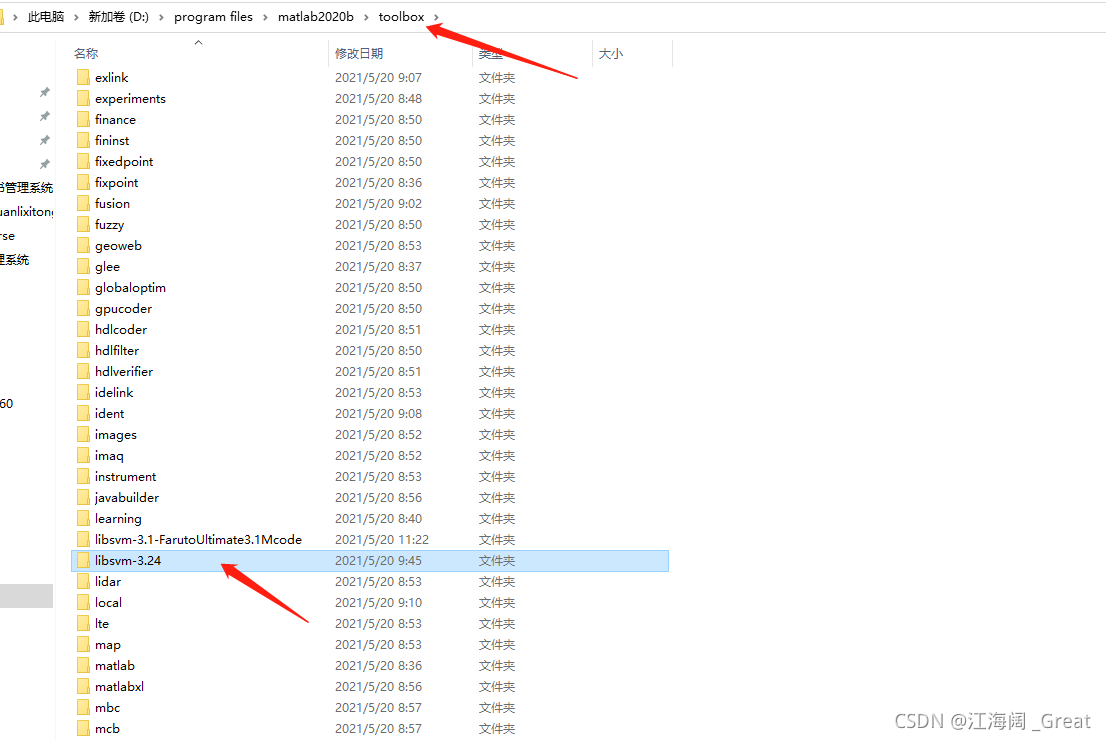Expand the chevron after program files
Image resolution: width=1106 pixels, height=741 pixels.
pyautogui.click(x=265, y=17)
